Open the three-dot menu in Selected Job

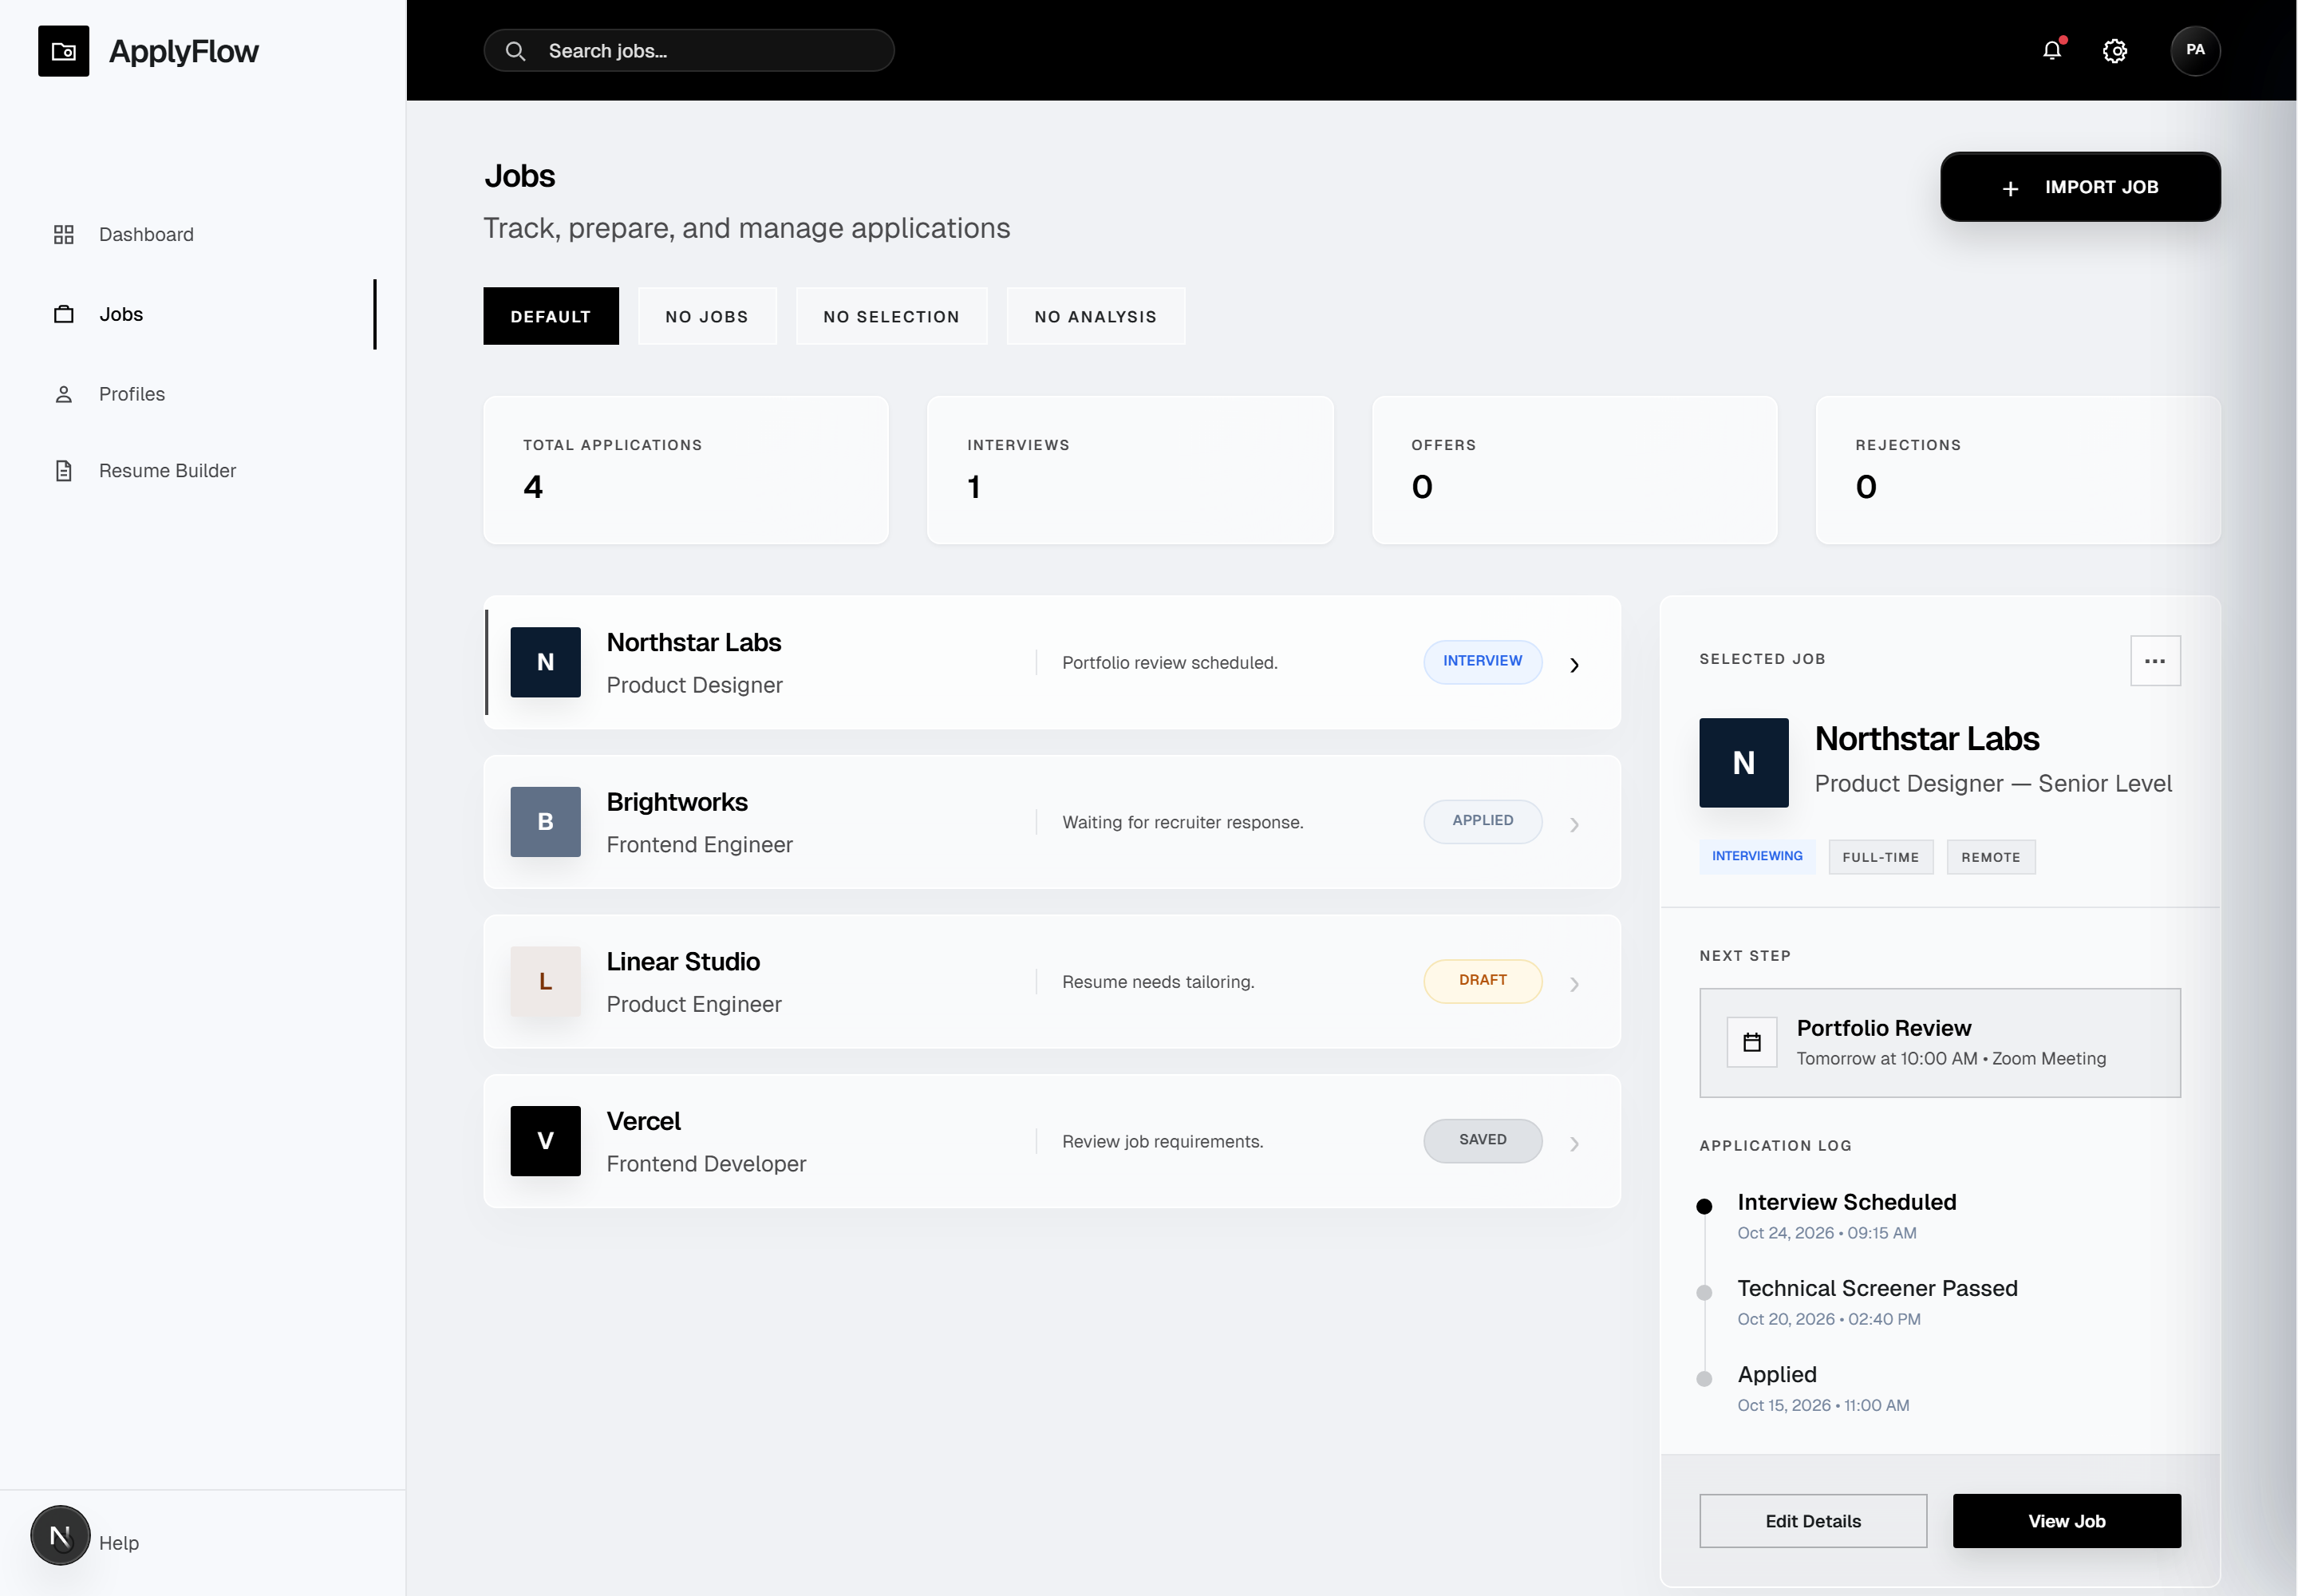pos(2155,660)
